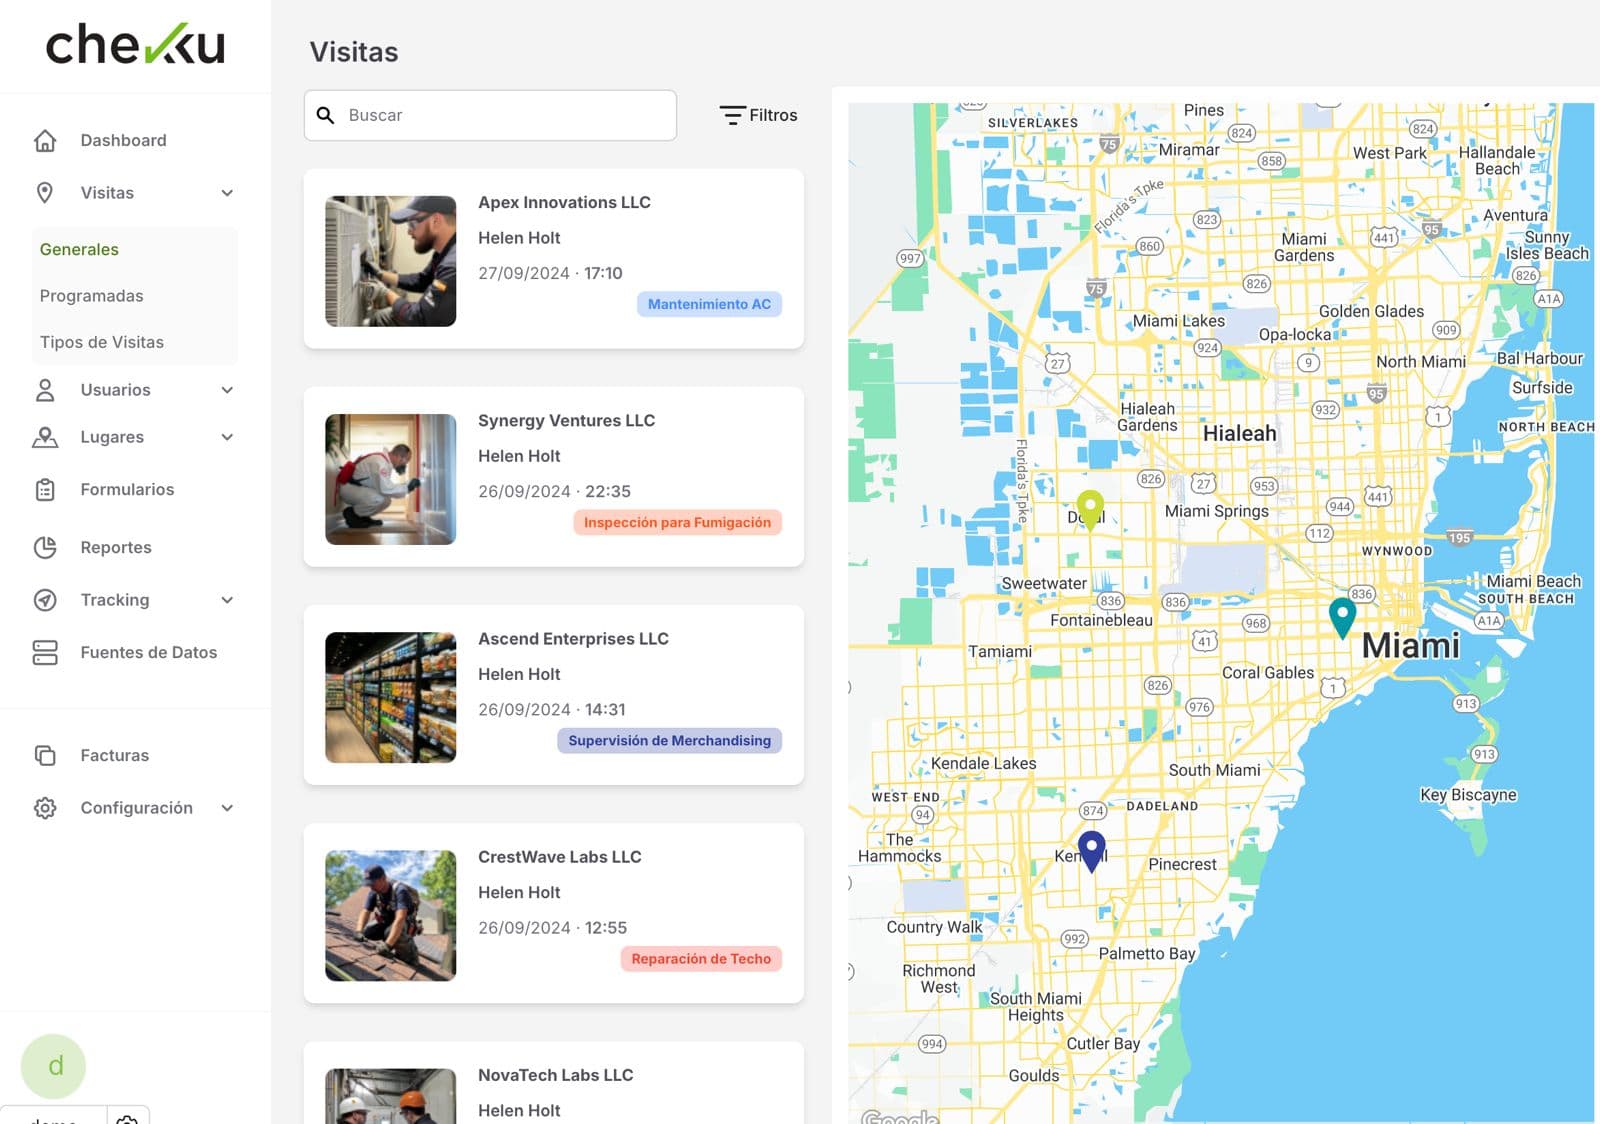The width and height of the screenshot is (1600, 1124).
Task: Open the Usuarios user icon
Action: (46, 390)
